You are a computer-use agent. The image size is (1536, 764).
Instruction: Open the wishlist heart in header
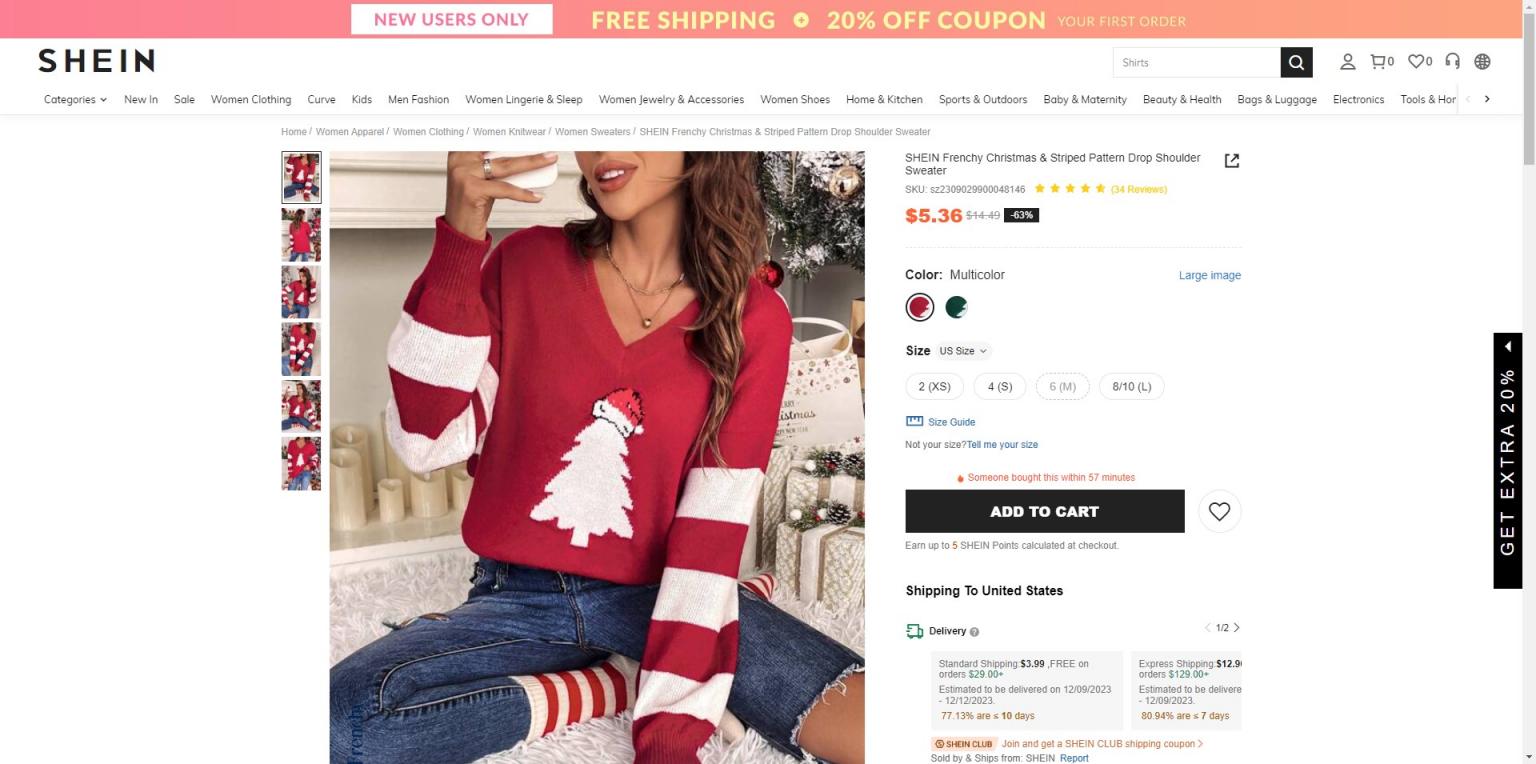(x=1417, y=62)
